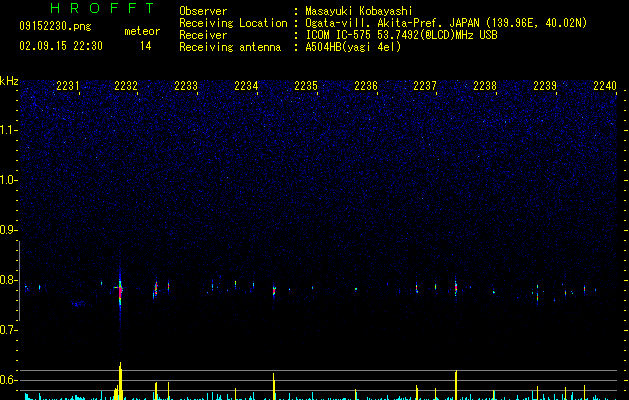The width and height of the screenshot is (629, 400).
Task: Click the grey frequency range bar on left axis
Action: 19,281
